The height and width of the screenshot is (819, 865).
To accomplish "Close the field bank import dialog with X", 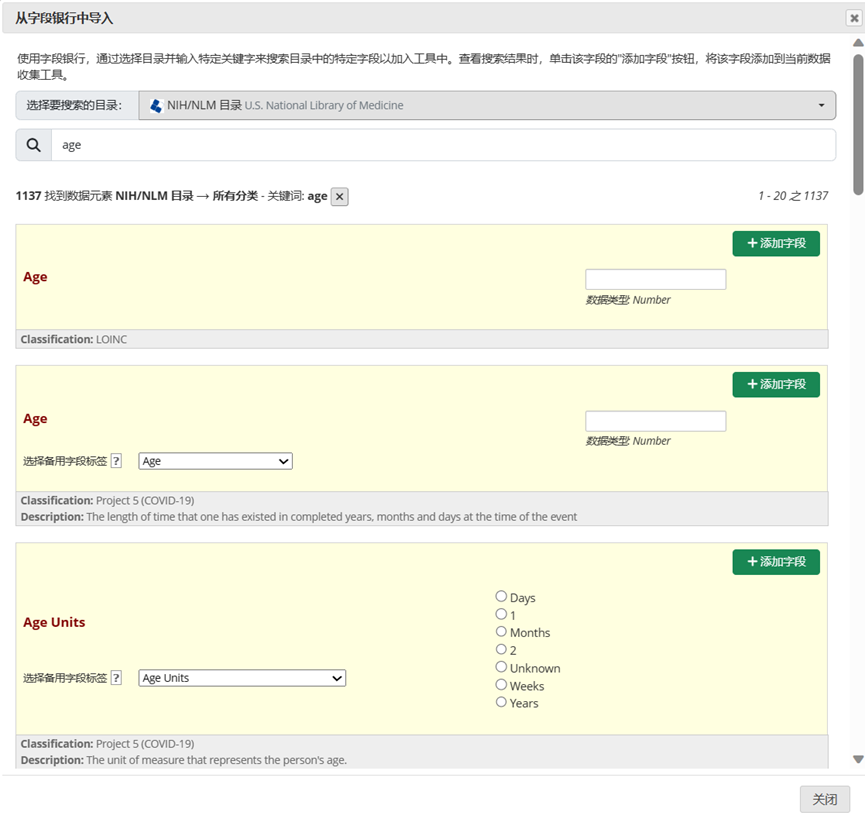I will (x=854, y=18).
